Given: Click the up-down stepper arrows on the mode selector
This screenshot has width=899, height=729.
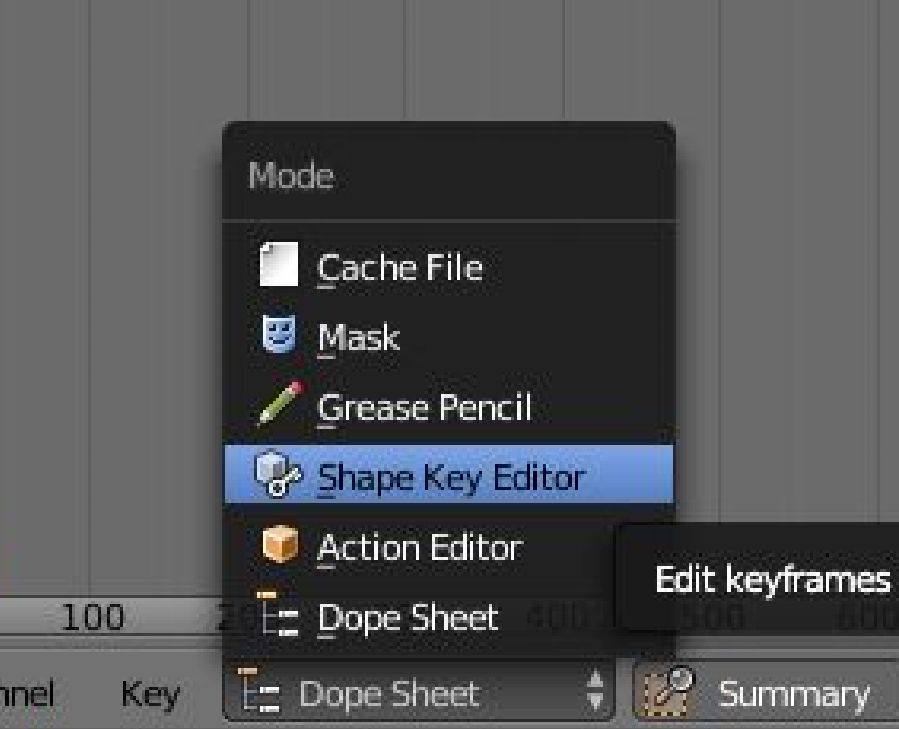Looking at the screenshot, I should [x=596, y=688].
